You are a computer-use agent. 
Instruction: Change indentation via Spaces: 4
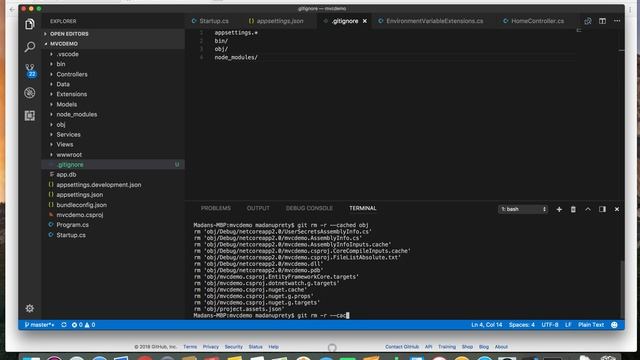(522, 325)
